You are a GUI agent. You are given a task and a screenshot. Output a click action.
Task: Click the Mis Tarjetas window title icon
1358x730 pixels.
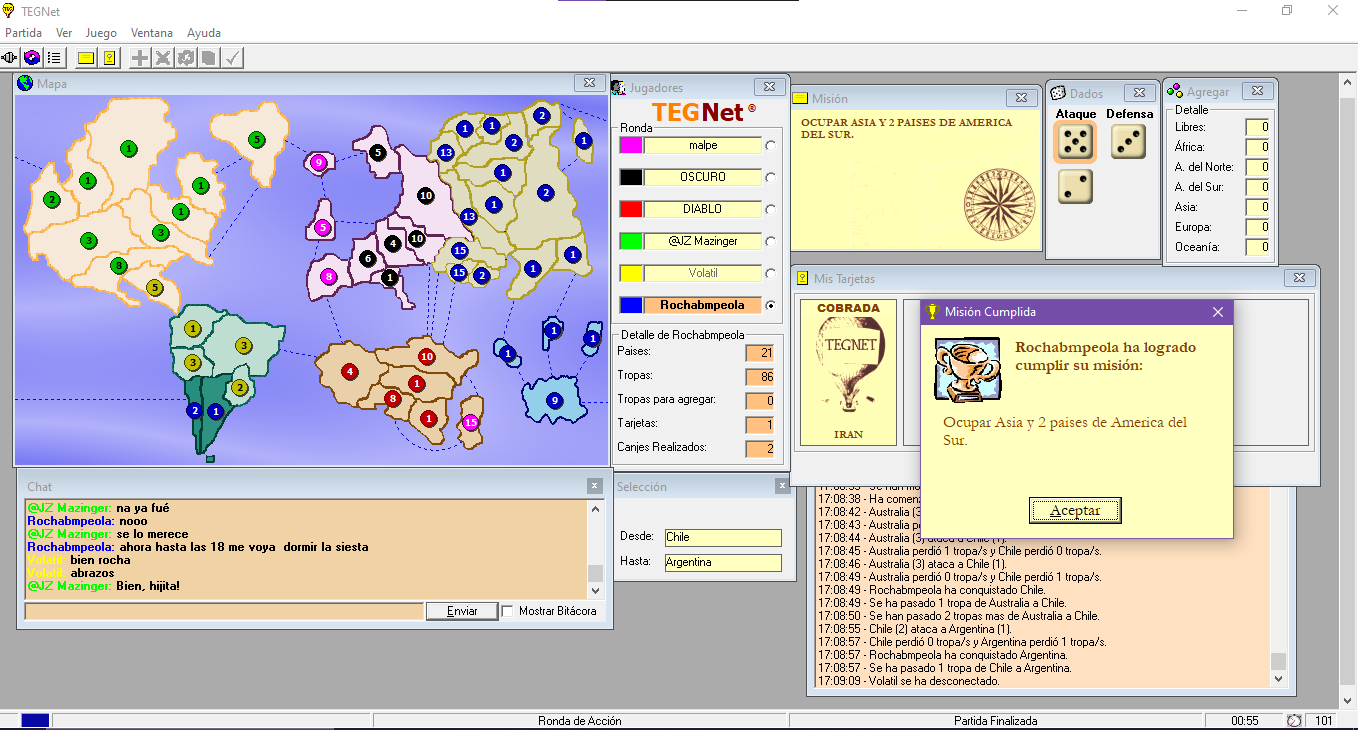803,278
